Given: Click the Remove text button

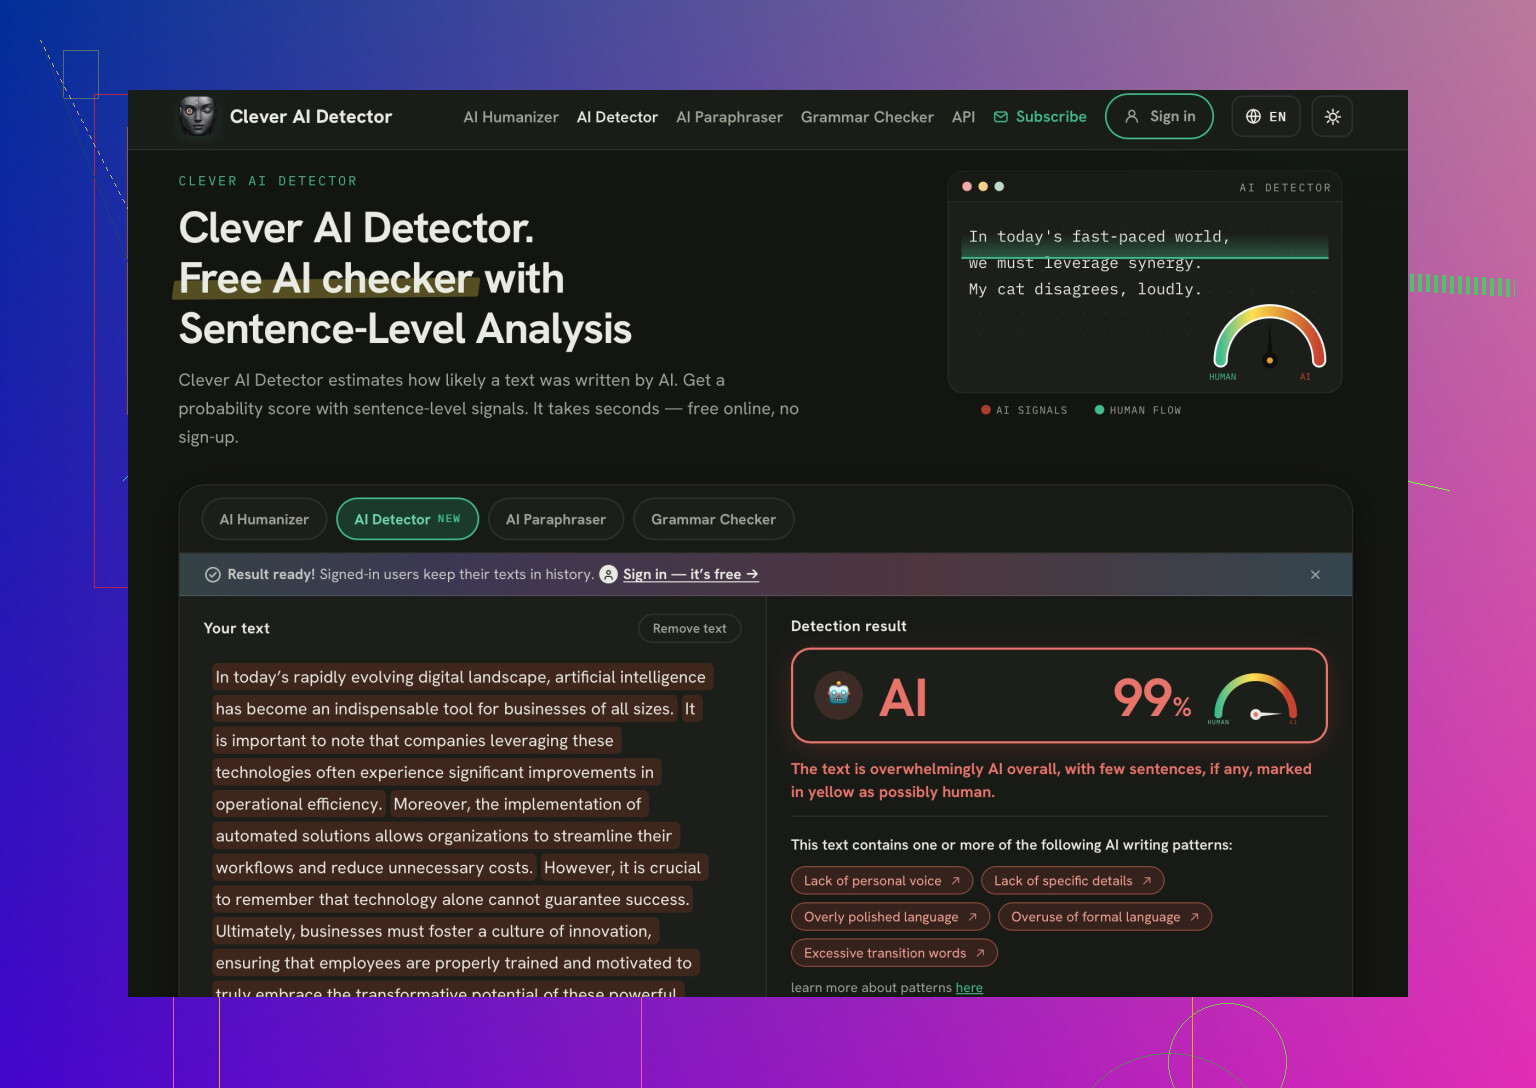Looking at the screenshot, I should pos(689,628).
